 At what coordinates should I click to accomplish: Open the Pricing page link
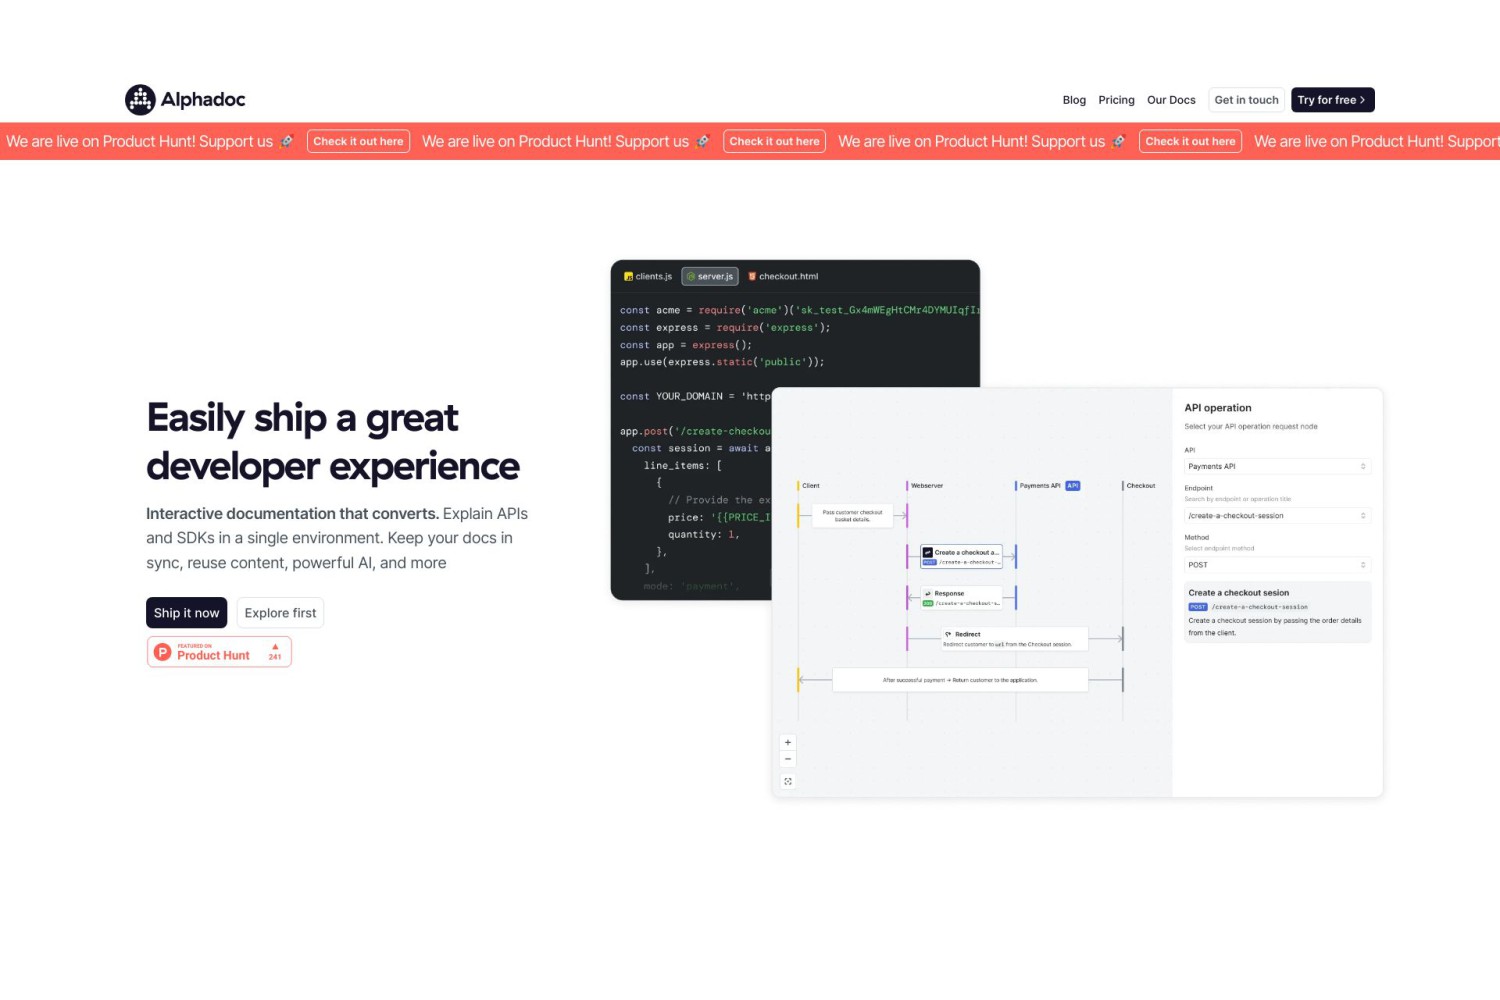pos(1116,100)
